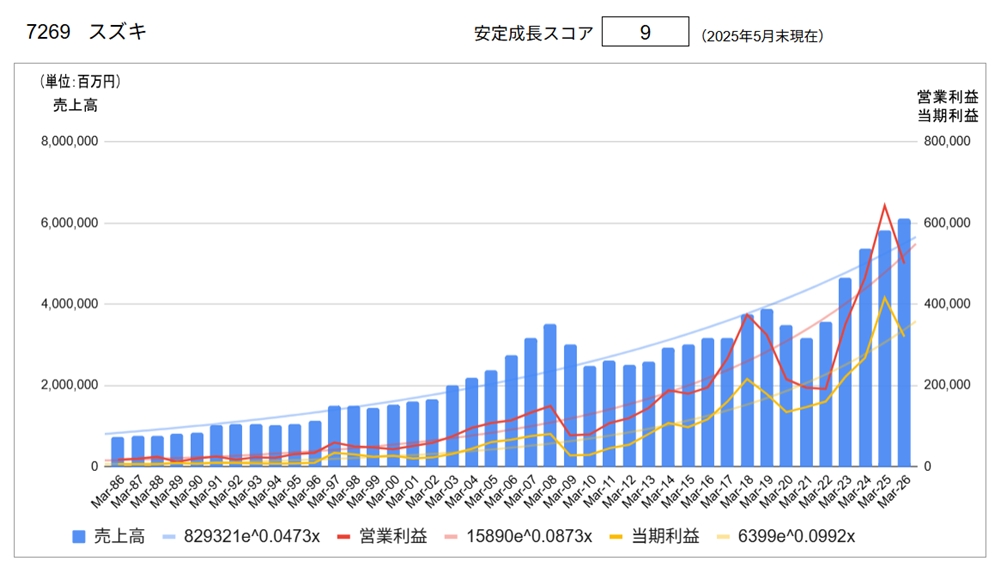Viewport: 1000px width, 573px height.
Task: Click the red 営業利益 legend swatch
Action: click(344, 537)
